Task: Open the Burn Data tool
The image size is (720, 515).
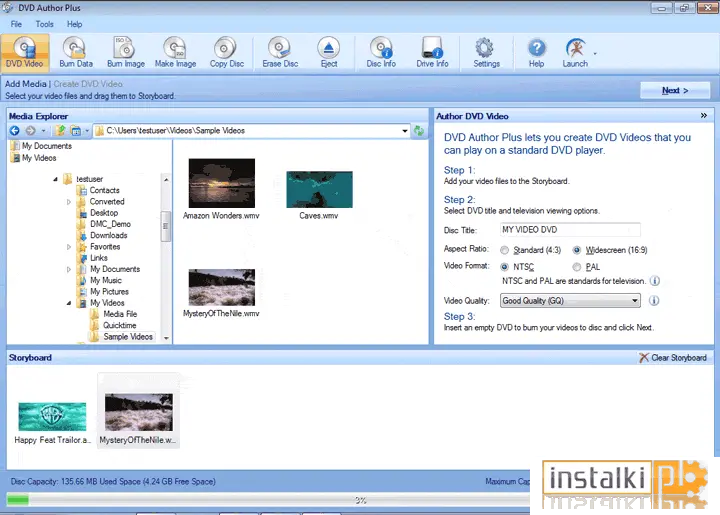Action: [76, 52]
